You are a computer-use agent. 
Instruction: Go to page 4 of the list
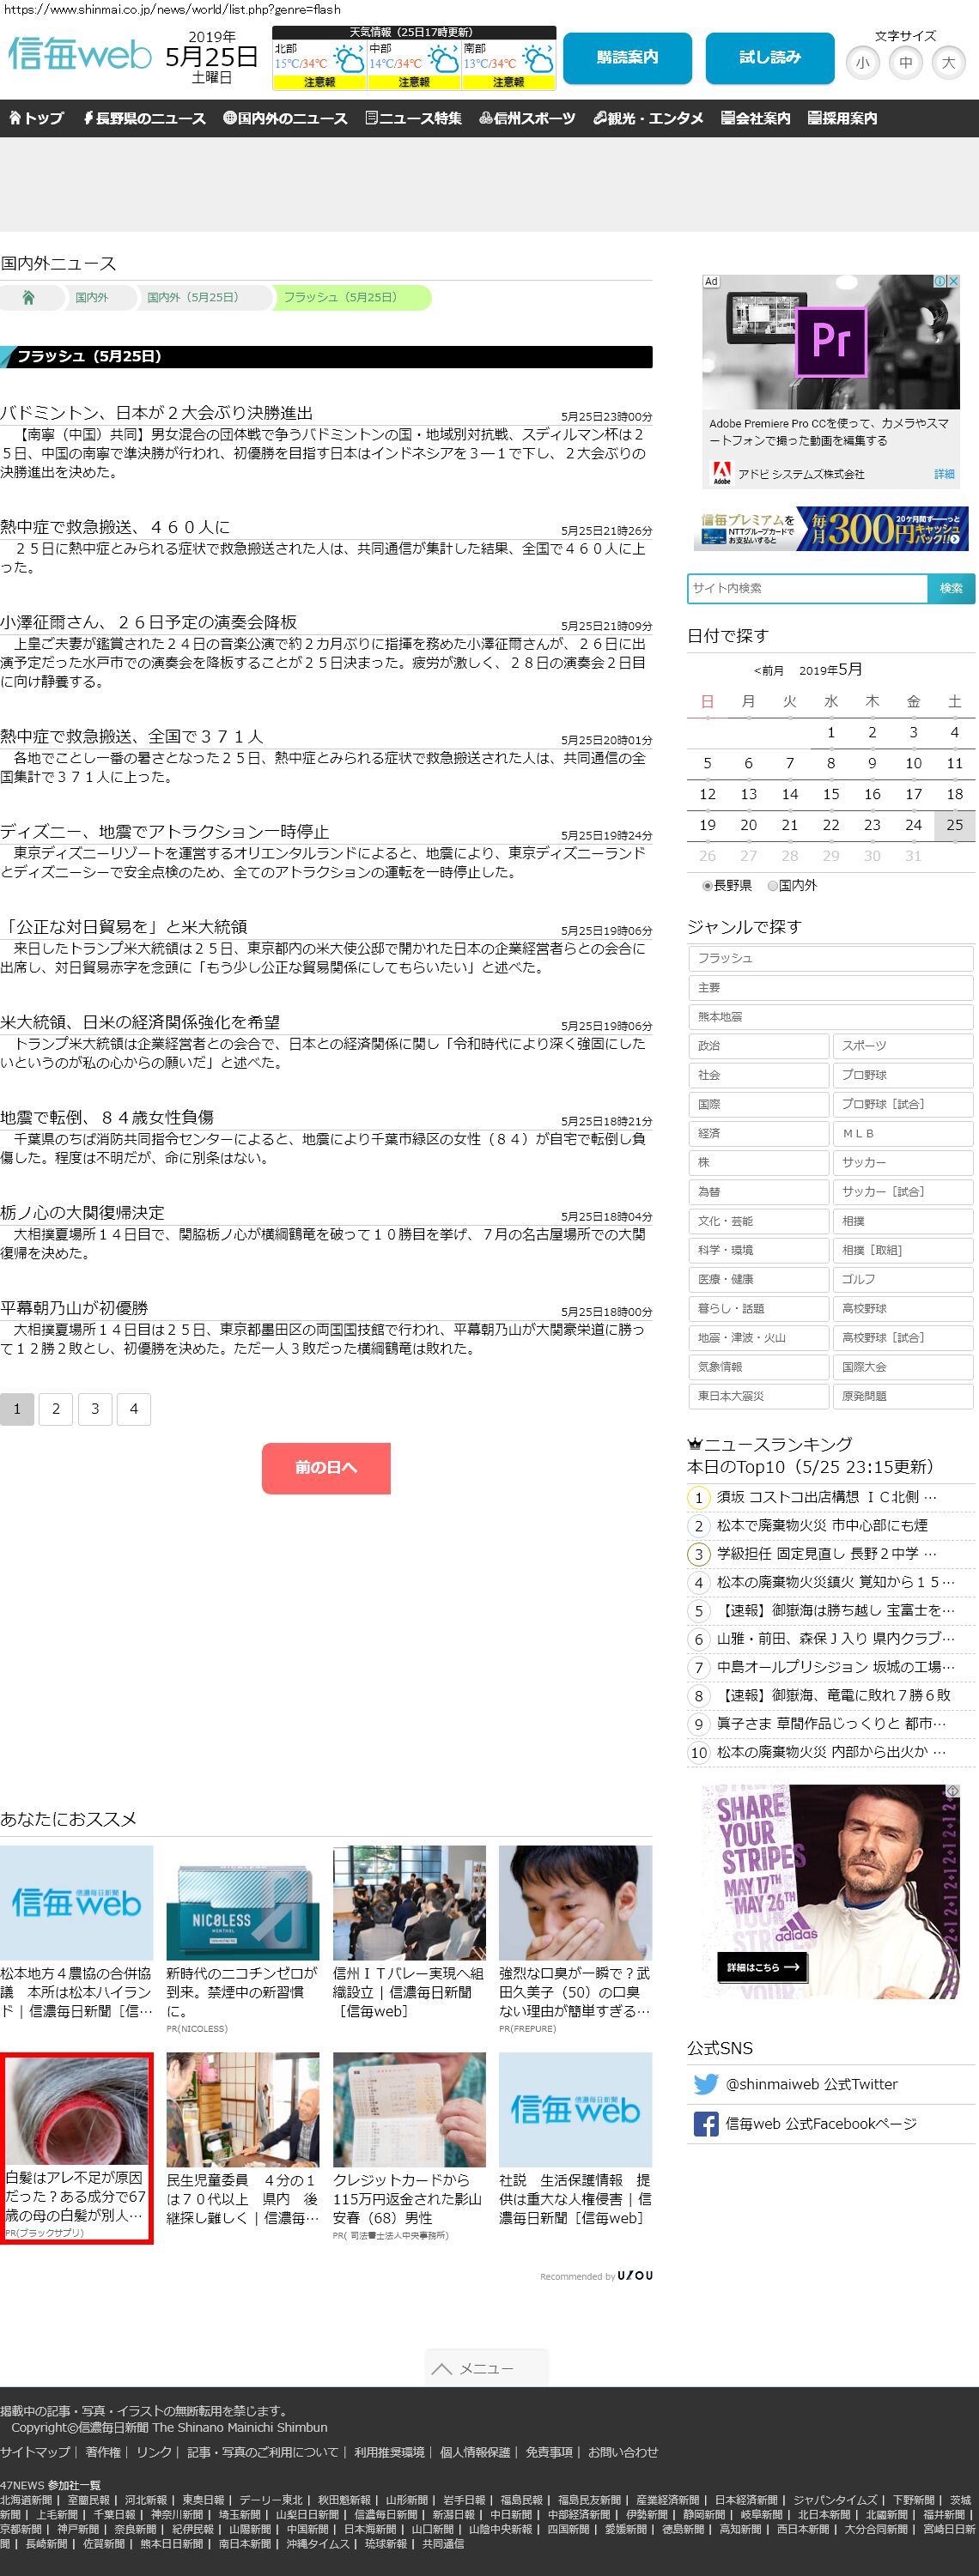point(134,1409)
